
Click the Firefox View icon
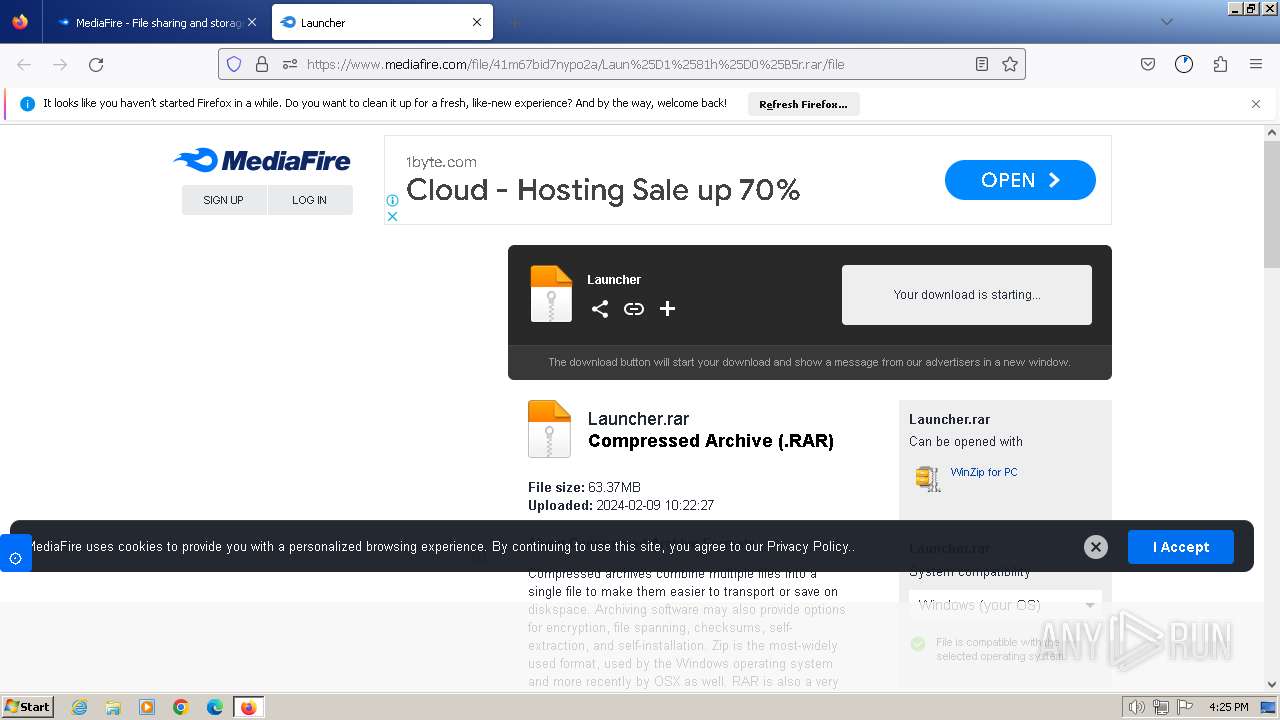(20, 22)
